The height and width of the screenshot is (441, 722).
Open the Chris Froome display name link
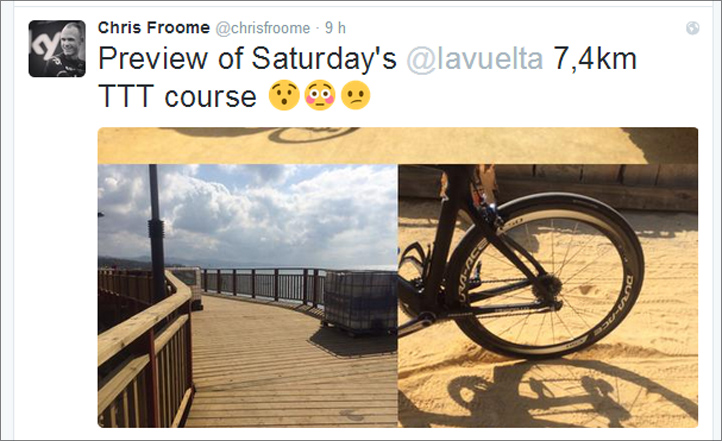[154, 28]
